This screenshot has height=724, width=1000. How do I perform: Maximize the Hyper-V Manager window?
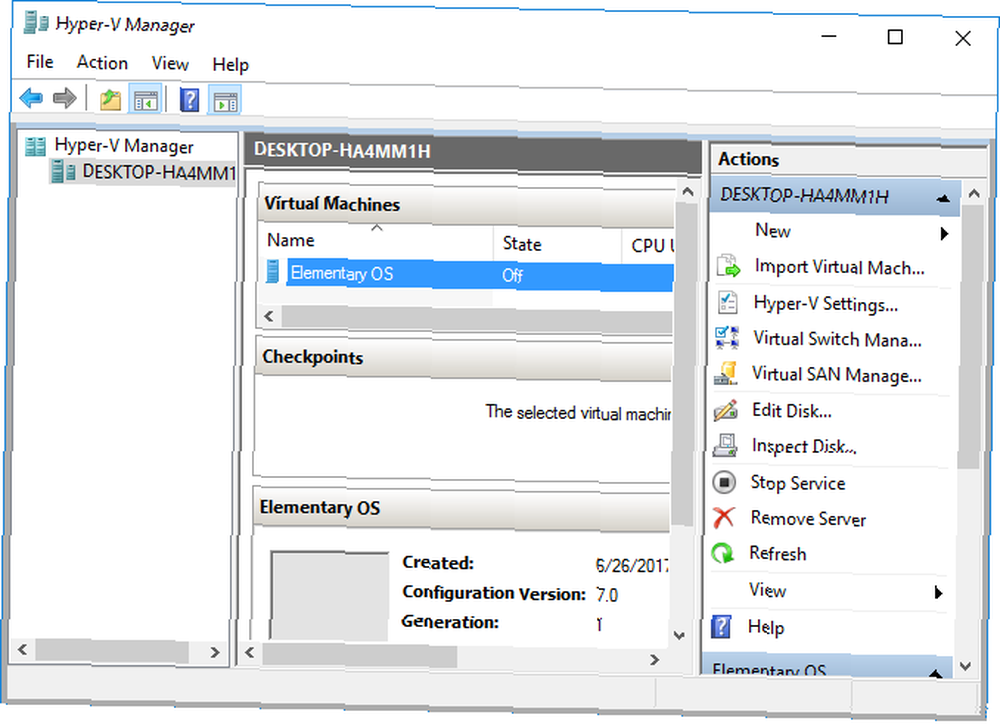(x=895, y=37)
